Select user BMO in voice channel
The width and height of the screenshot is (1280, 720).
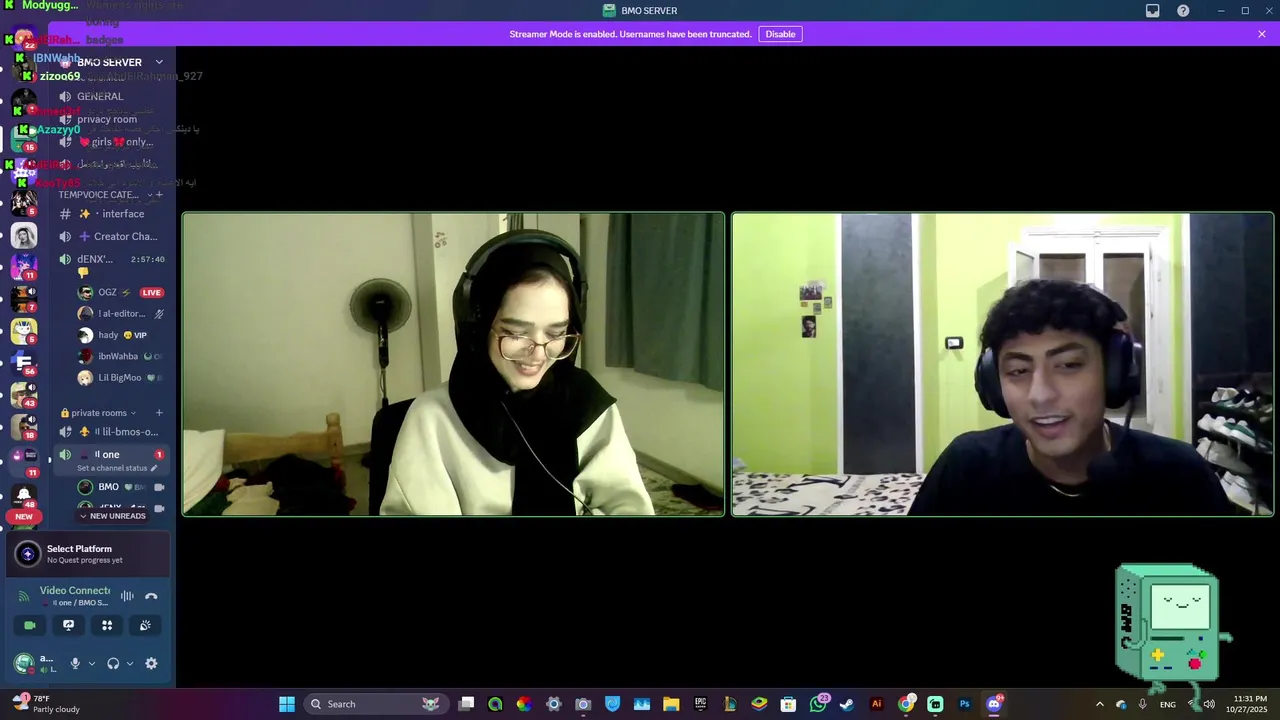[x=120, y=487]
